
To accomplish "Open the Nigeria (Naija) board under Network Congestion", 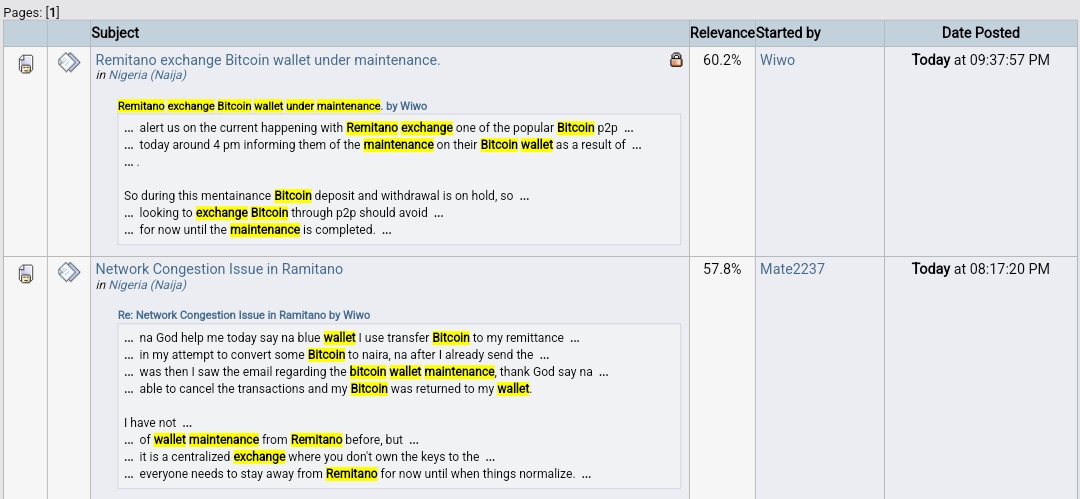I will coord(147,285).
